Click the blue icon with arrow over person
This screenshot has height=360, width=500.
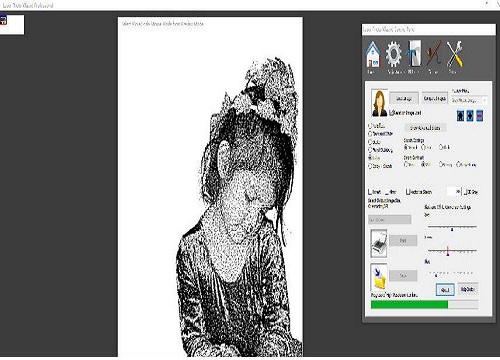tap(470, 116)
